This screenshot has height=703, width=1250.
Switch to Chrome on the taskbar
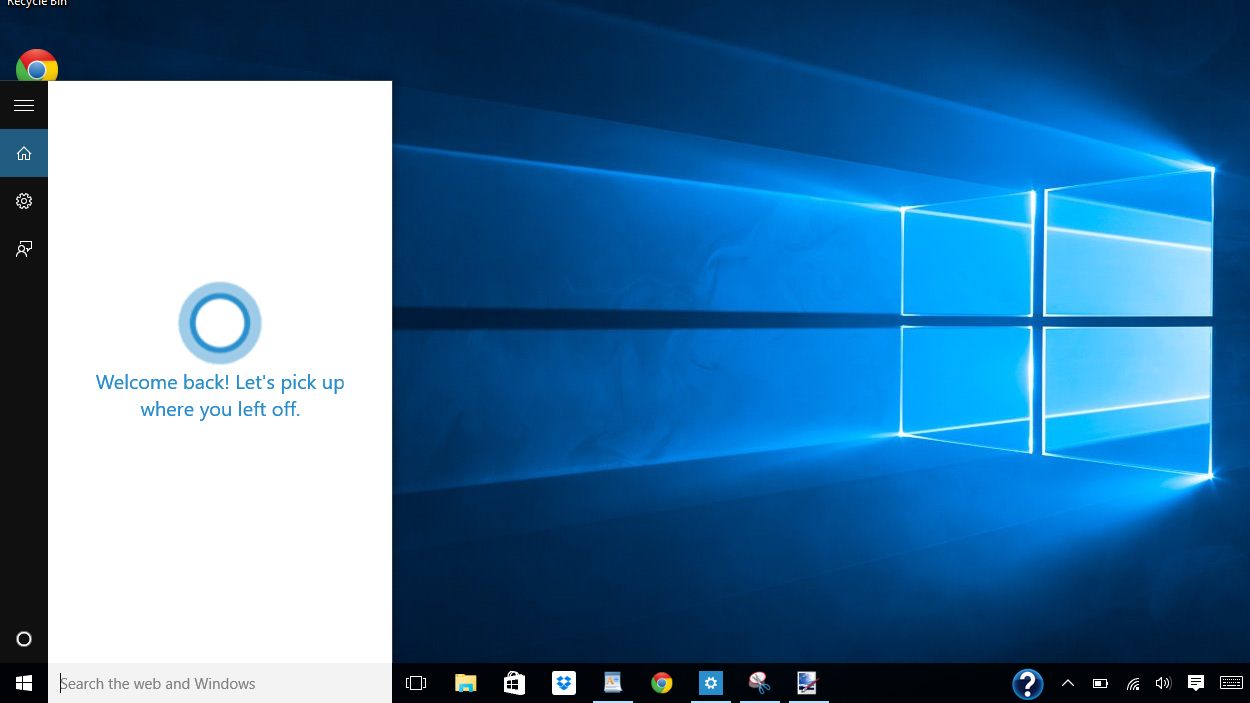point(661,684)
